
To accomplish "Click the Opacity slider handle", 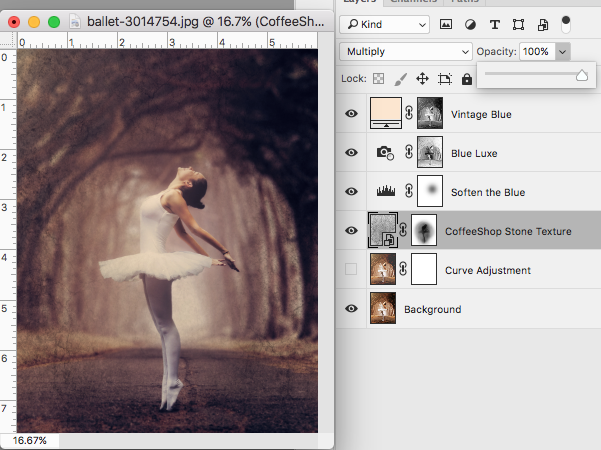I will [x=582, y=75].
